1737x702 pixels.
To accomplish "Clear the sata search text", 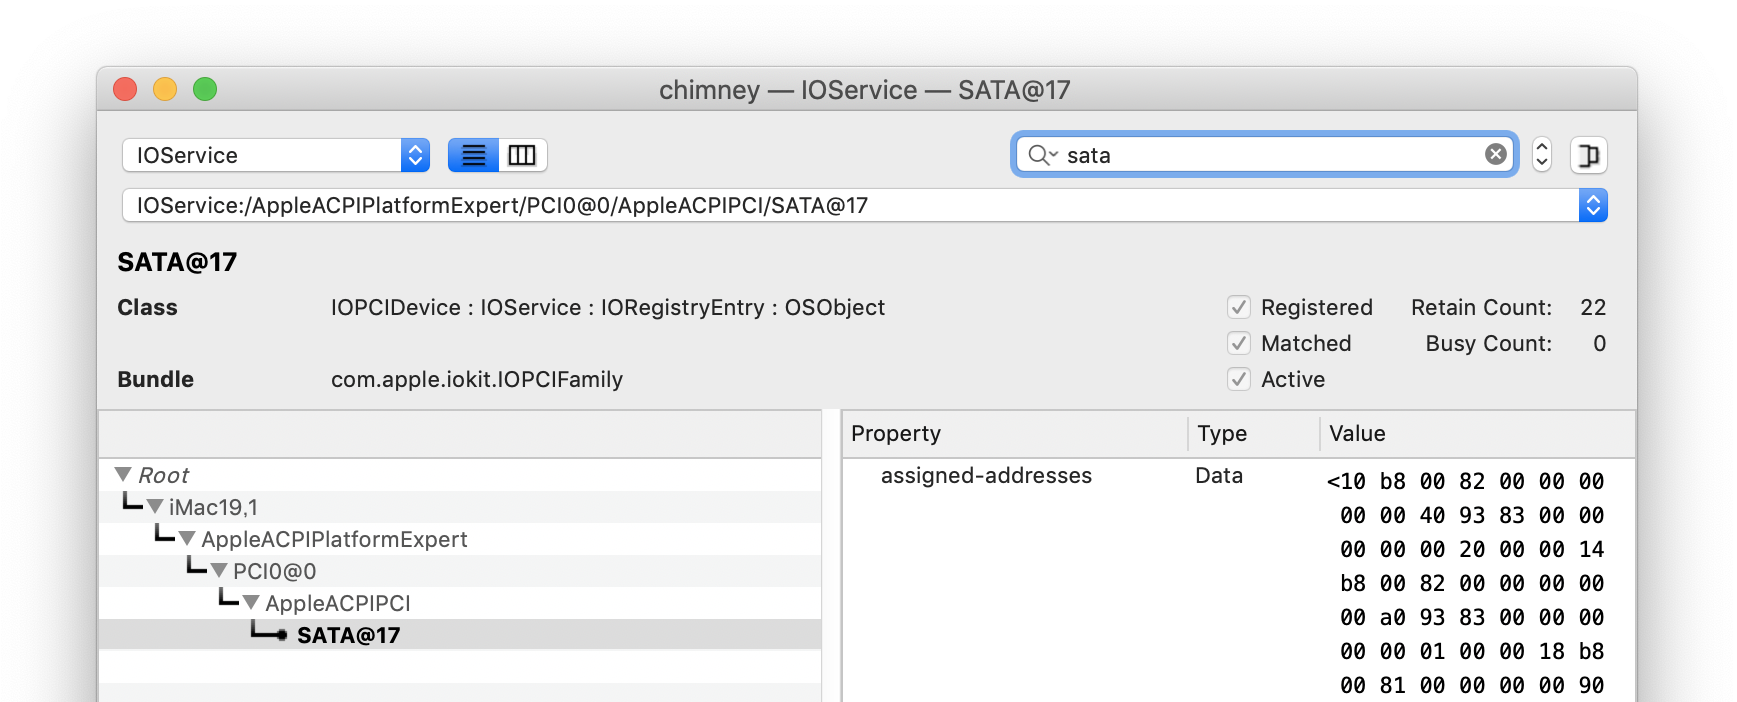I will click(x=1495, y=154).
